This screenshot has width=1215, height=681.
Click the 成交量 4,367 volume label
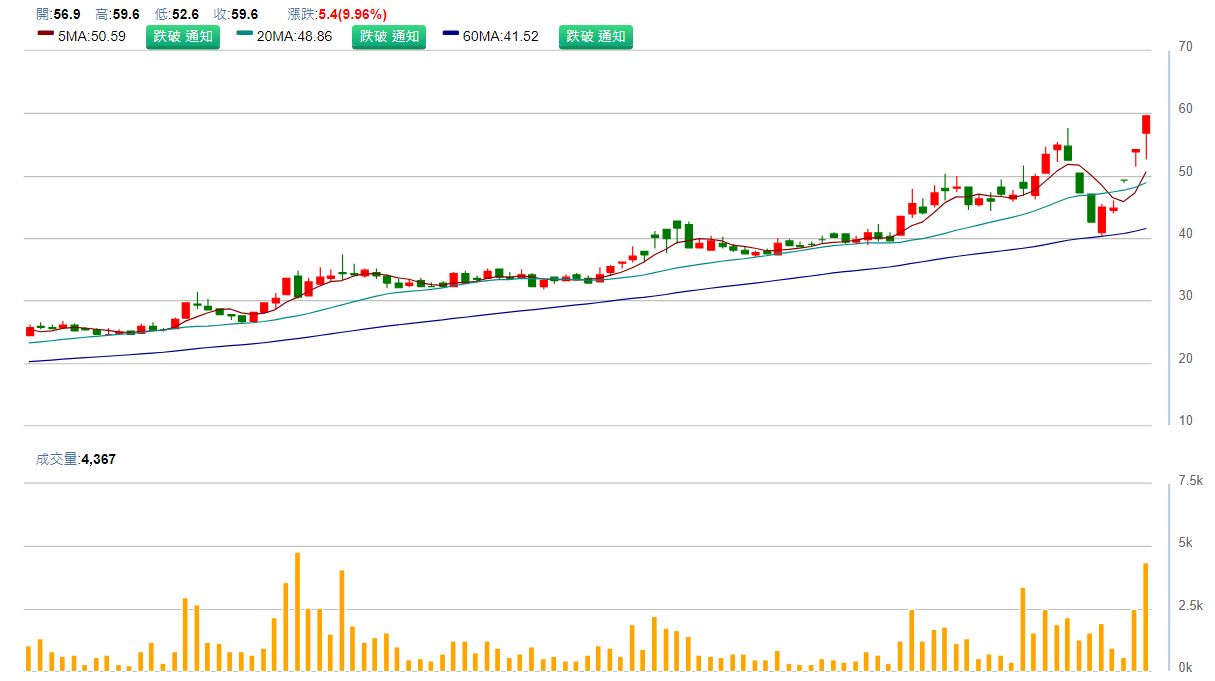[x=76, y=459]
